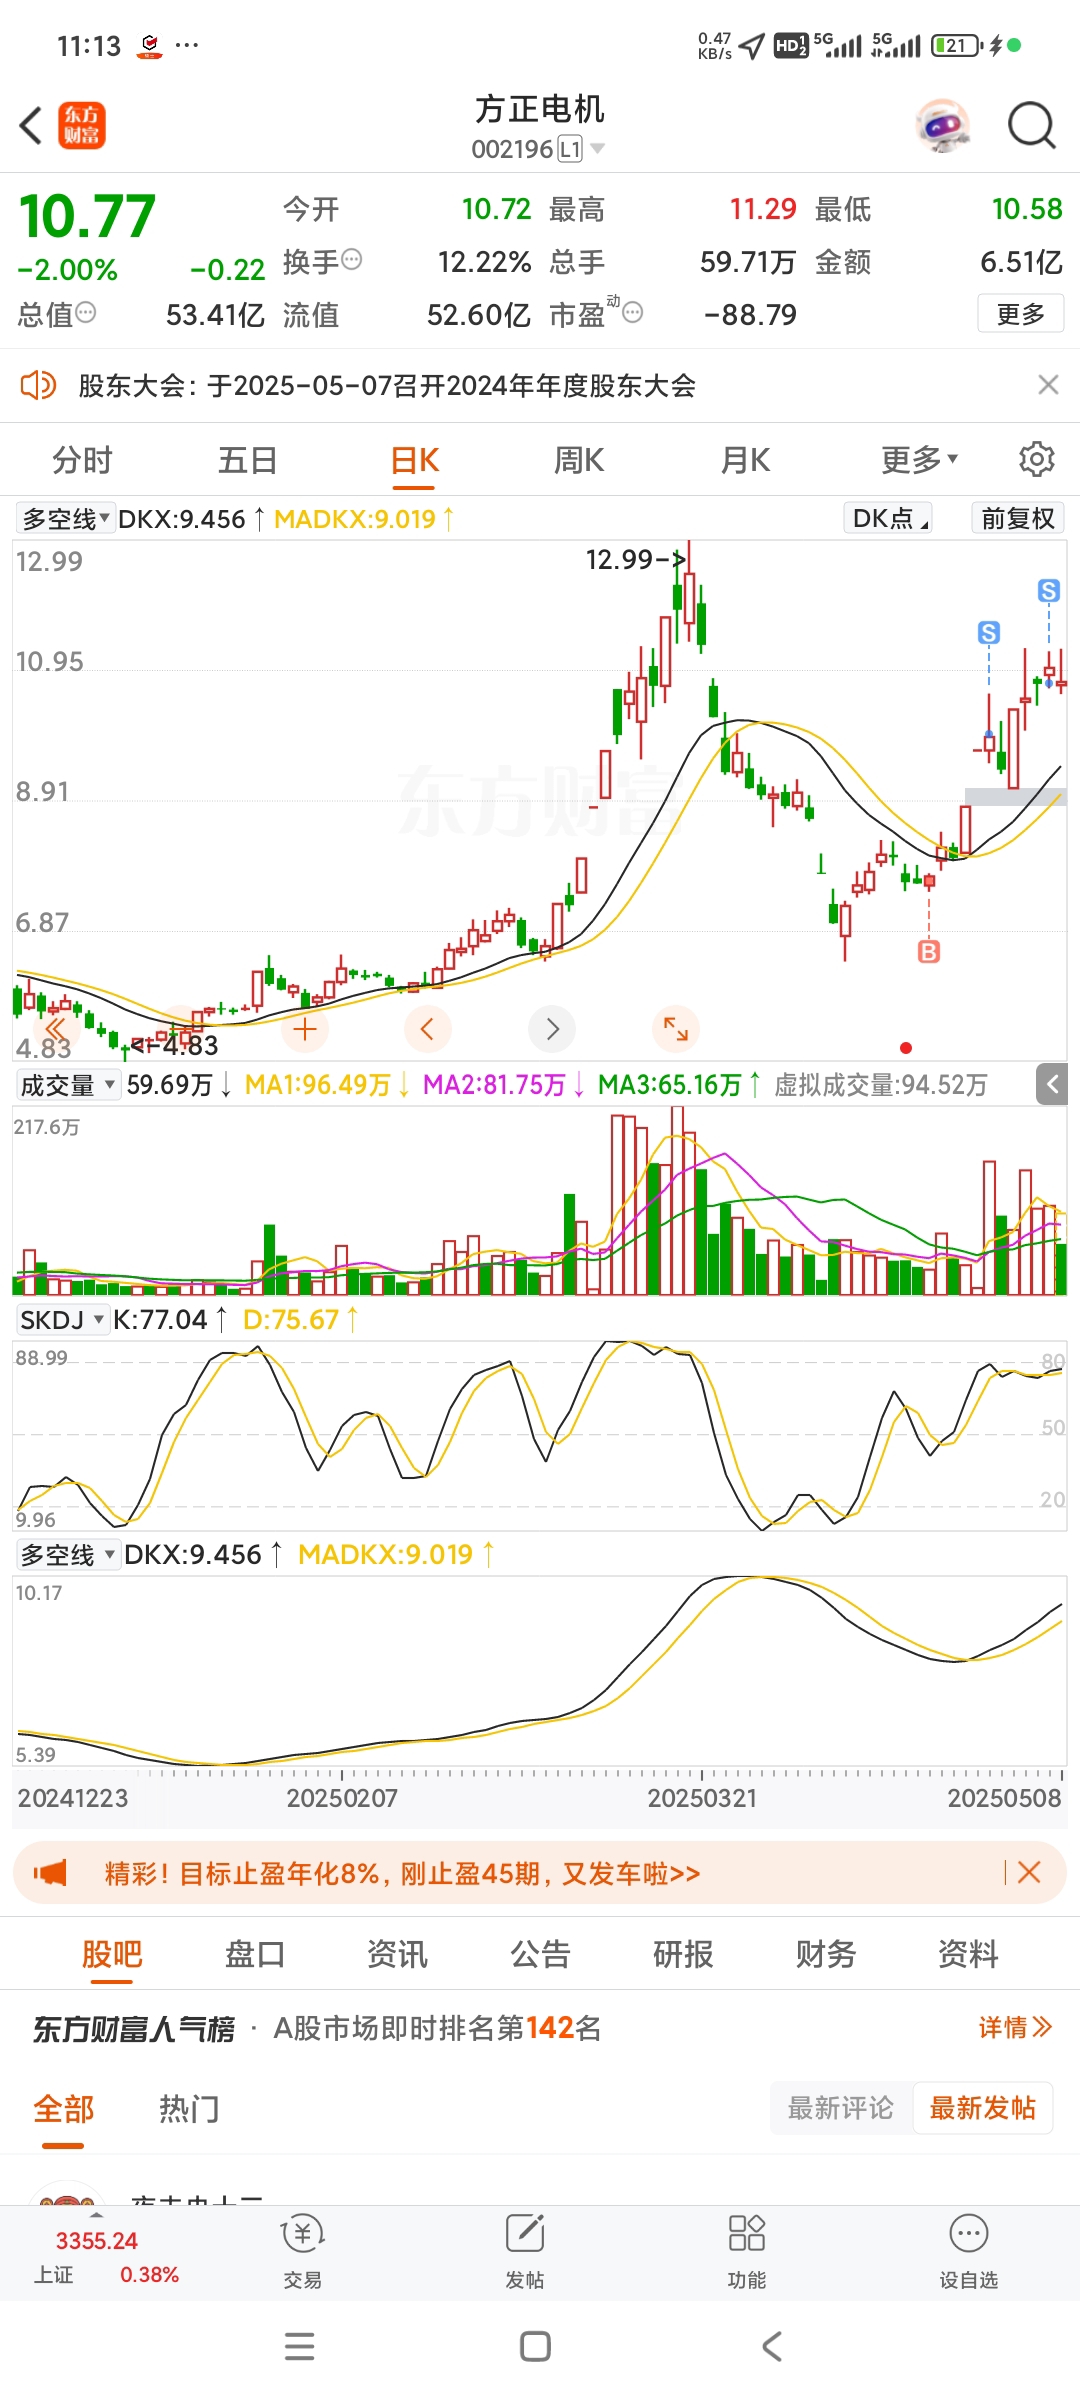Image resolution: width=1080 pixels, height=2400 pixels.
Task: Sort by 最新评论
Action: click(840, 2108)
